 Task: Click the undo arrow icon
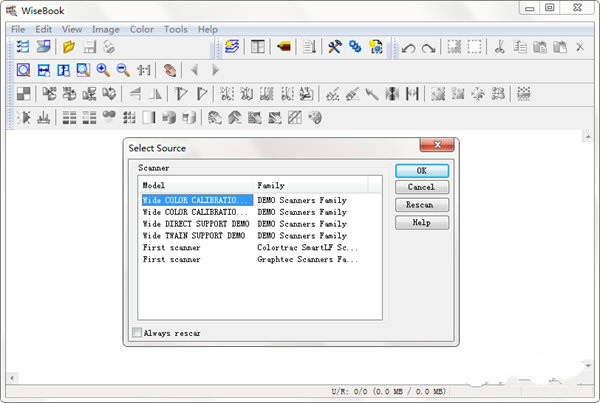[409, 47]
